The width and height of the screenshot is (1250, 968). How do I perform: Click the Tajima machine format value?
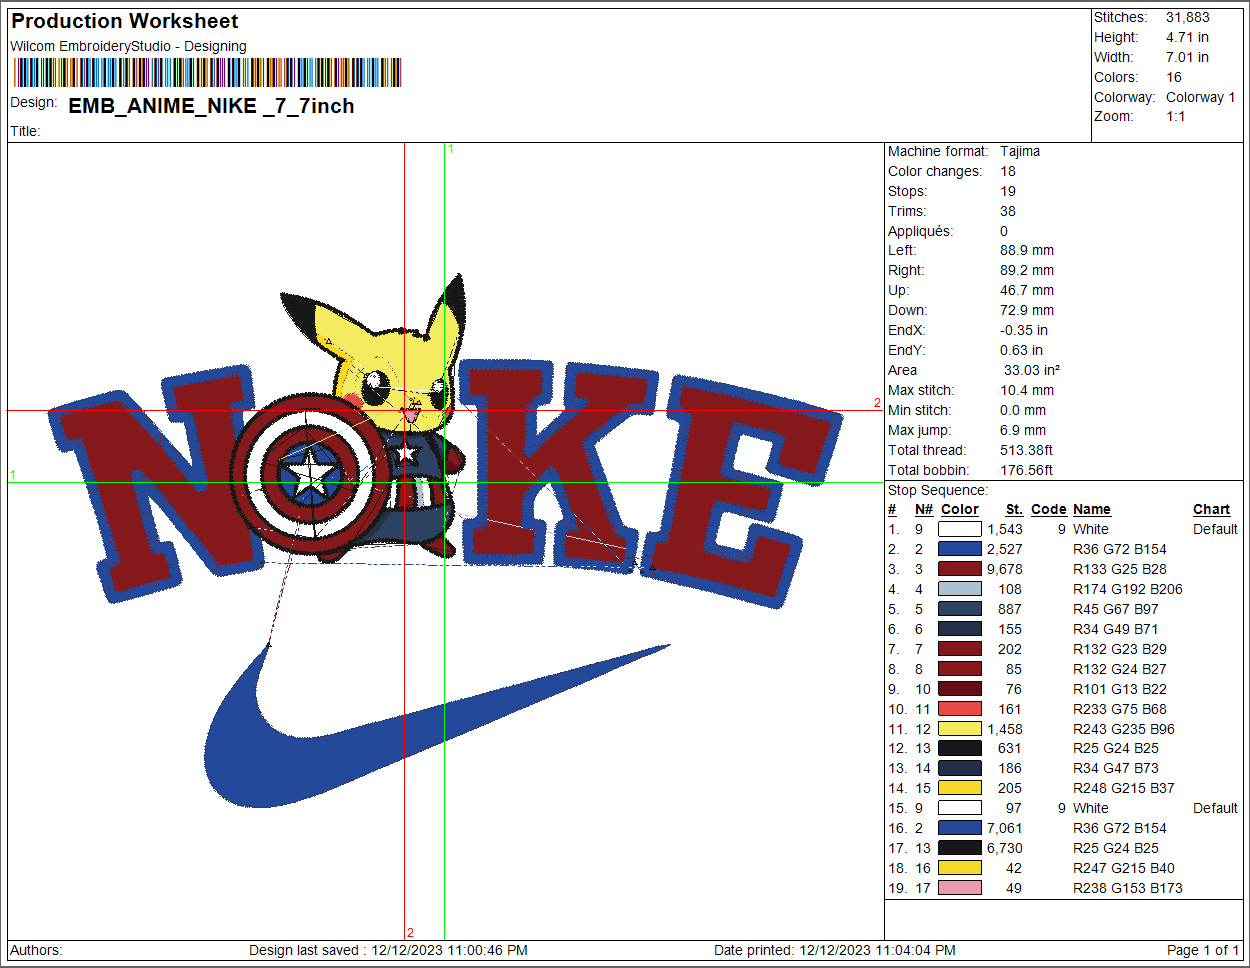tap(1020, 151)
